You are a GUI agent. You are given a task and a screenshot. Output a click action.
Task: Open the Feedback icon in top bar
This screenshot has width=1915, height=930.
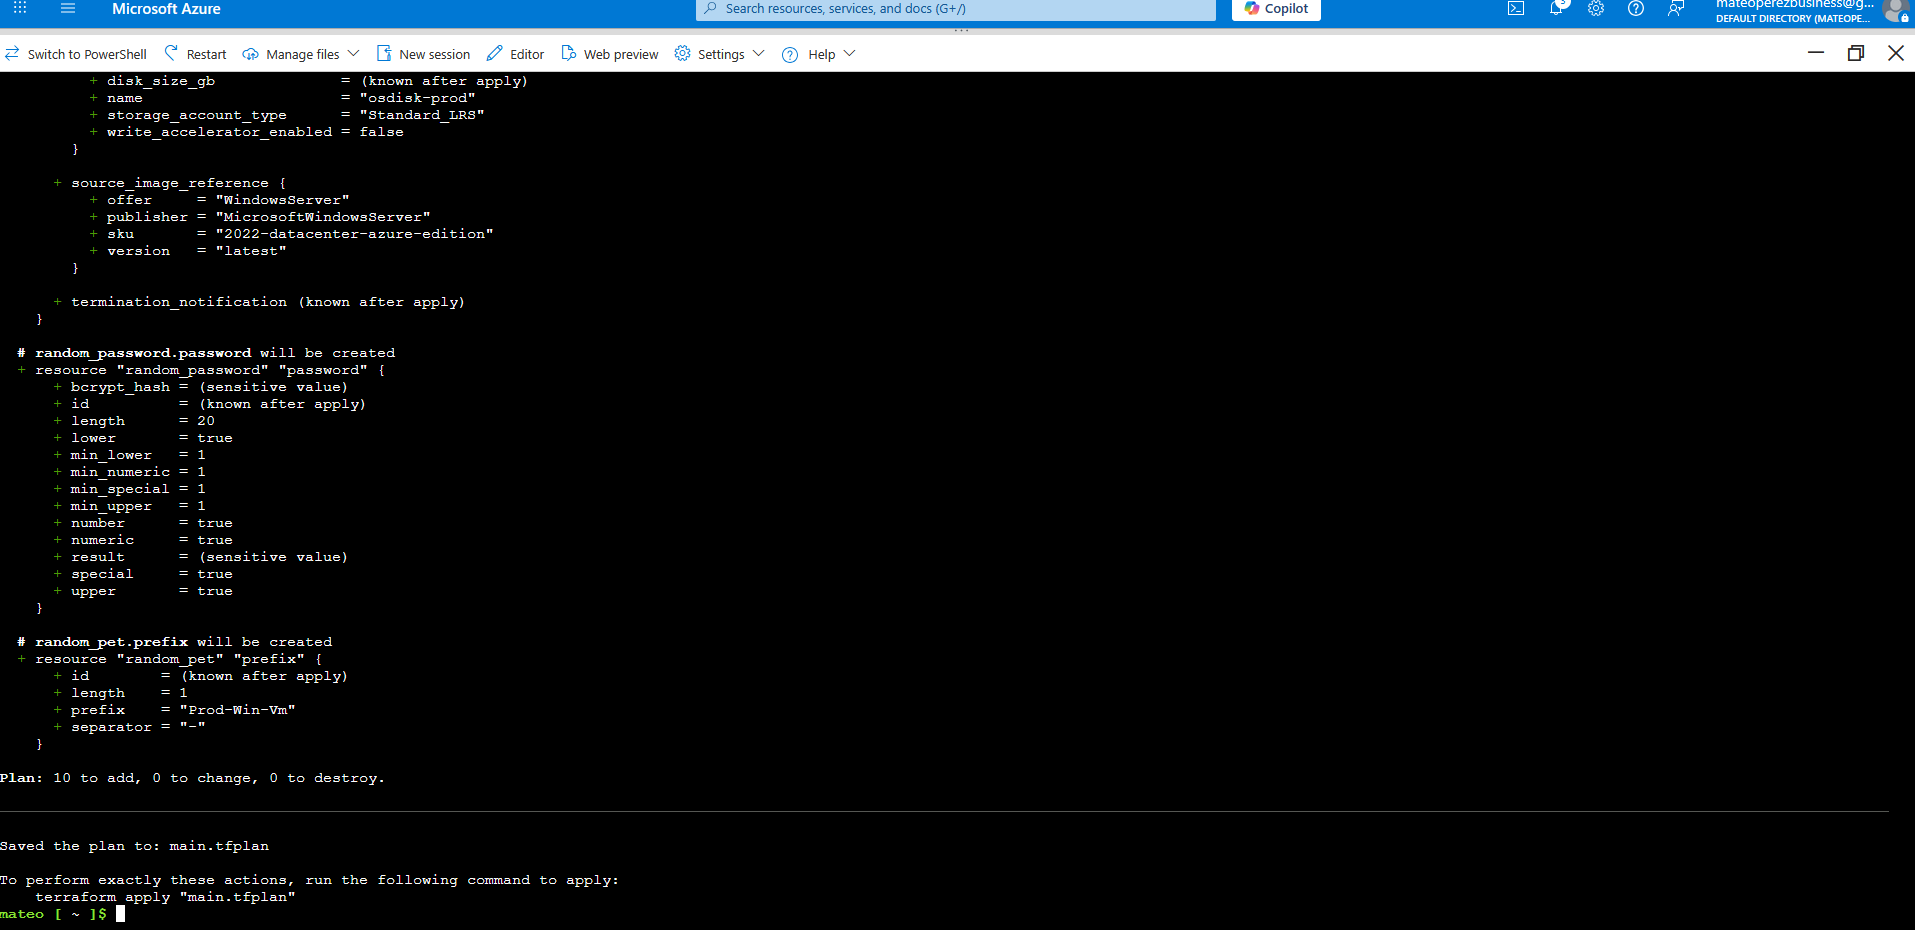pyautogui.click(x=1676, y=9)
